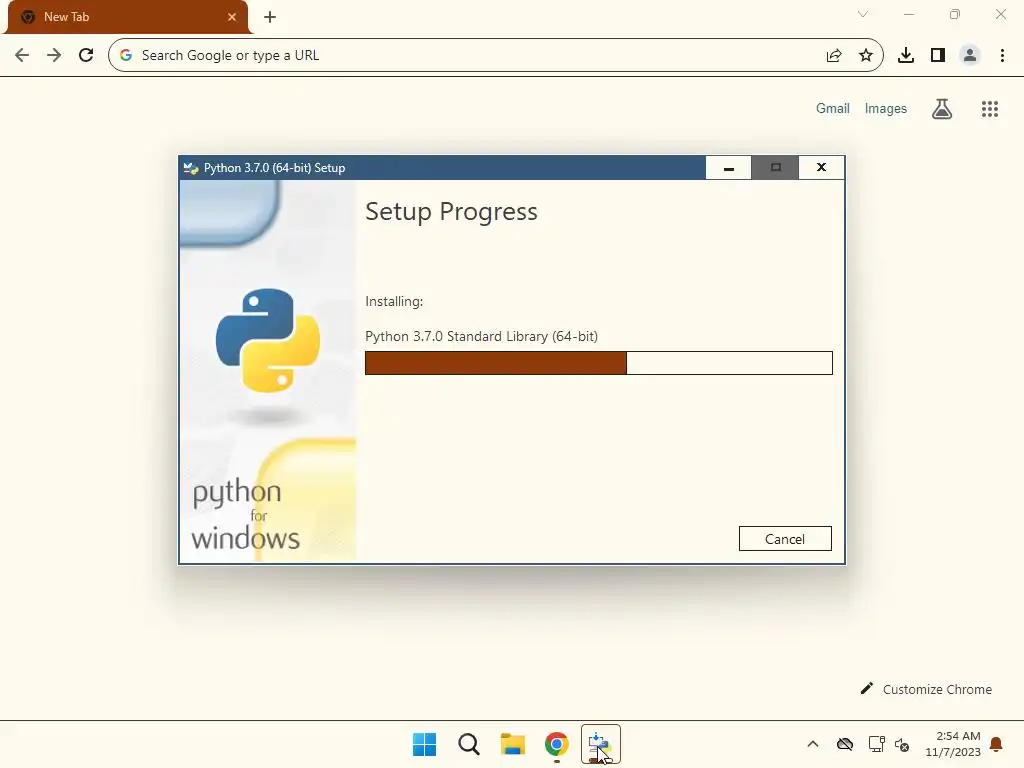The width and height of the screenshot is (1024, 768).
Task: Go forward in Chrome
Action: (54, 56)
